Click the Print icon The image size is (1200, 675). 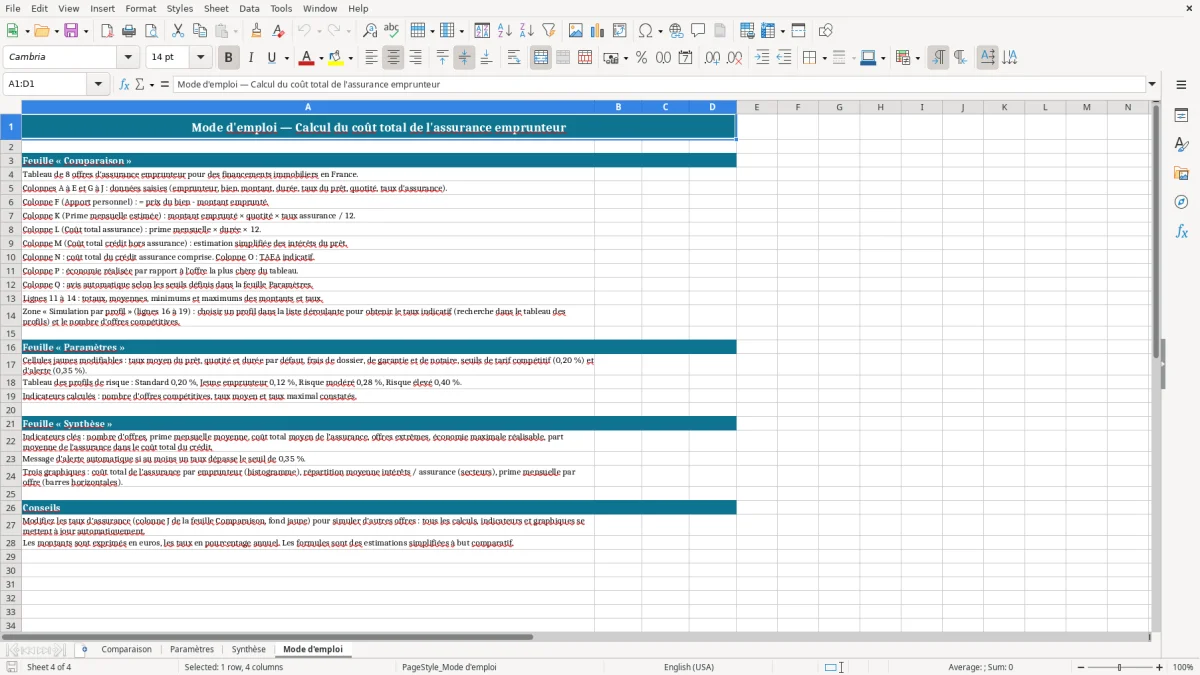pos(129,31)
